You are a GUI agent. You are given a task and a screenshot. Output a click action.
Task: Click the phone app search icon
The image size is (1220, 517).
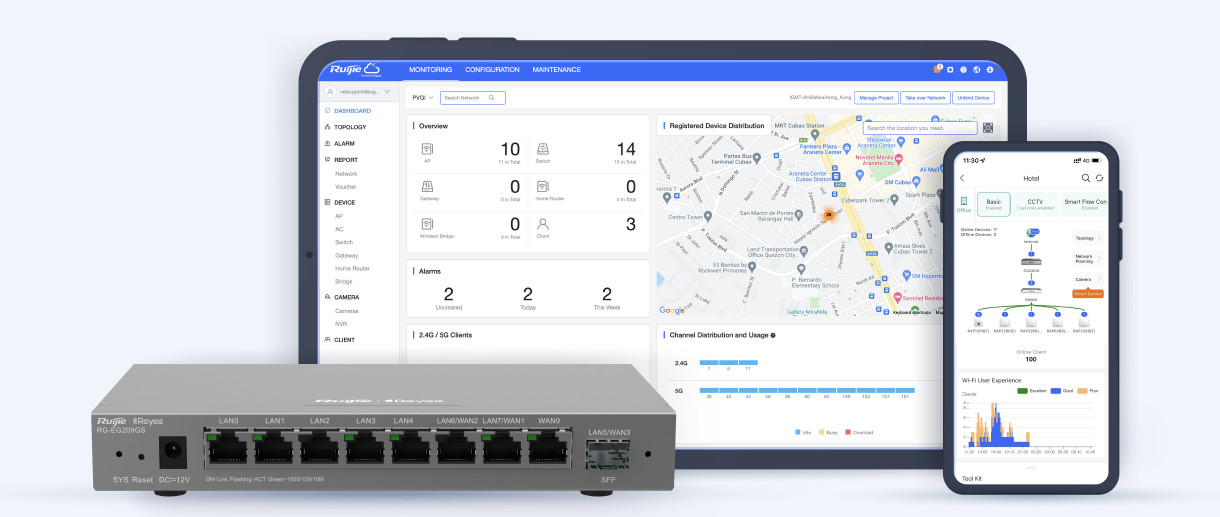1086,178
